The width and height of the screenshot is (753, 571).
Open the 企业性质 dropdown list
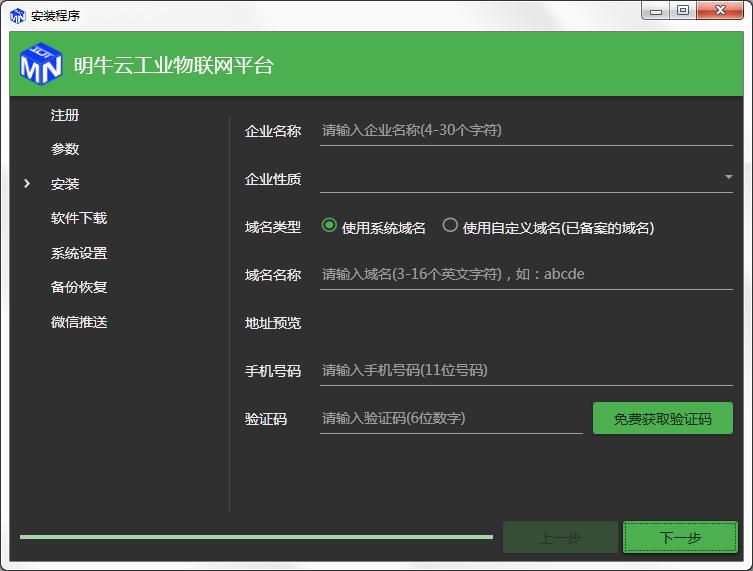point(526,178)
